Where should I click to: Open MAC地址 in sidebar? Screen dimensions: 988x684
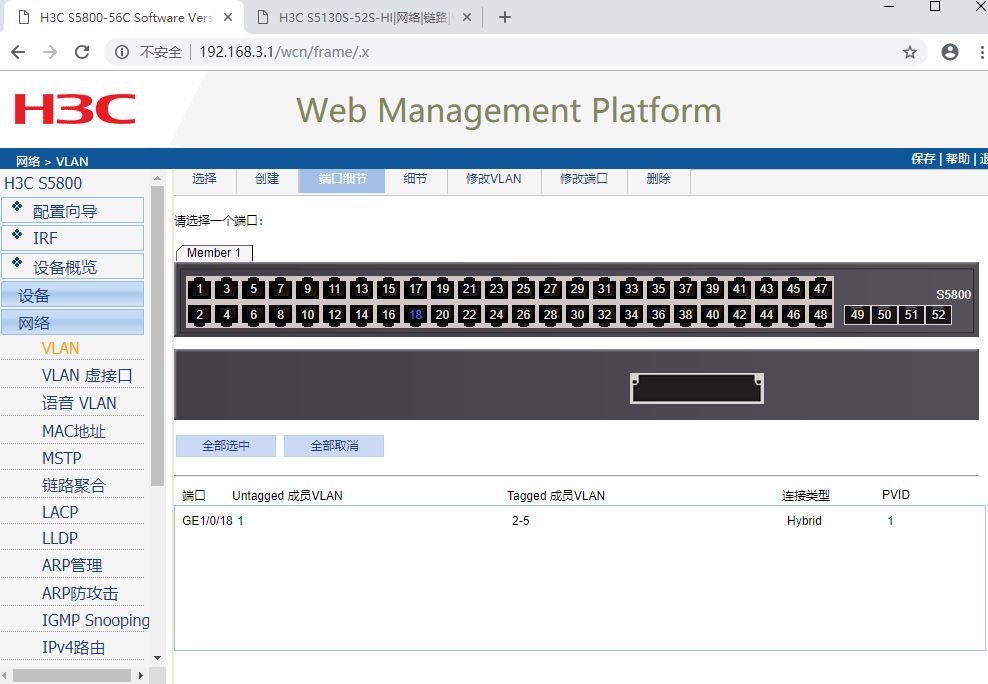(x=74, y=431)
